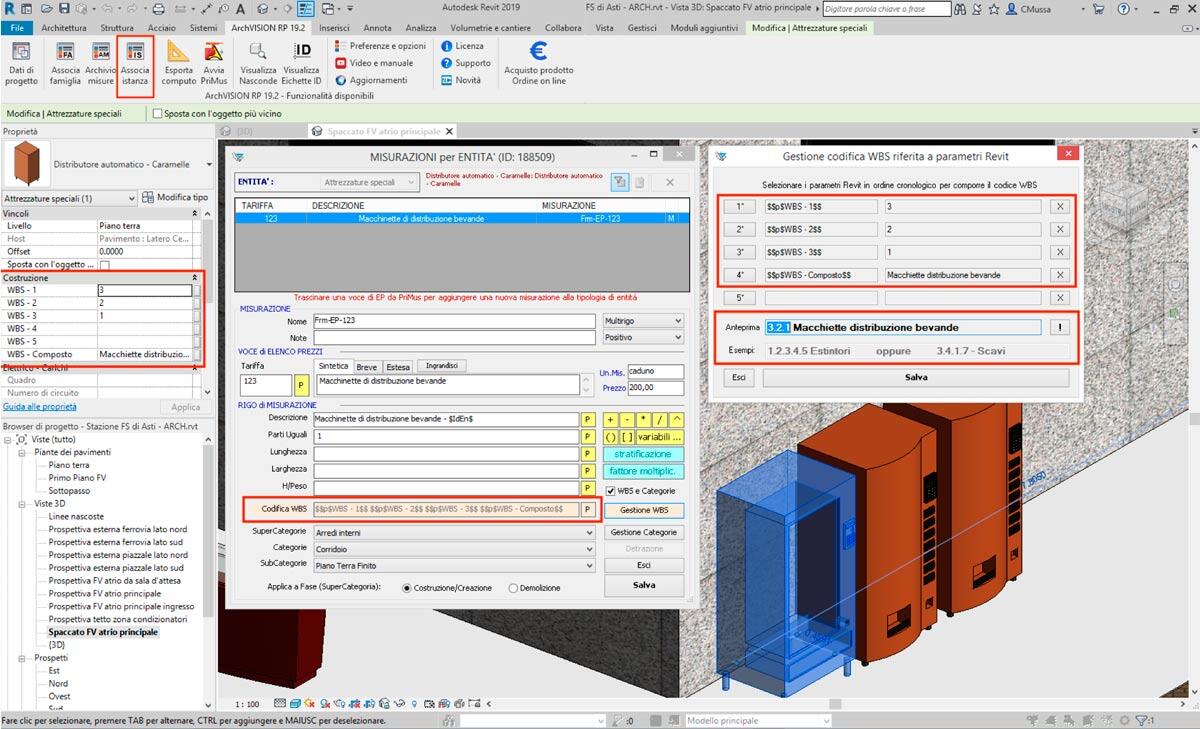Toggle Sposta con l'oggetto checkbox in Properties
This screenshot has width=1200, height=729.
[x=105, y=265]
